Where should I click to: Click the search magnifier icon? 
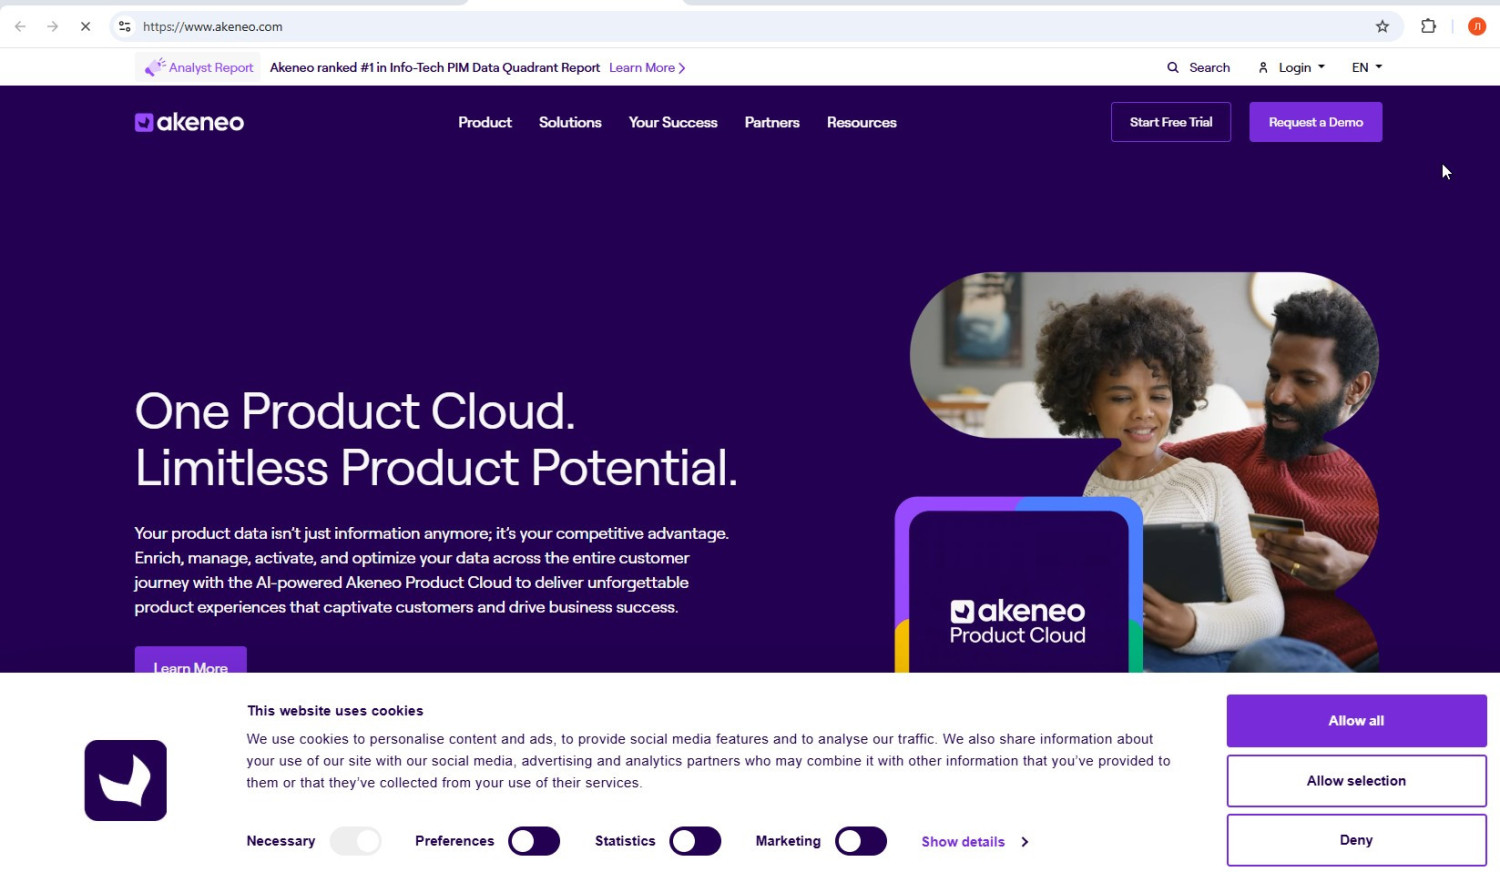click(1172, 68)
